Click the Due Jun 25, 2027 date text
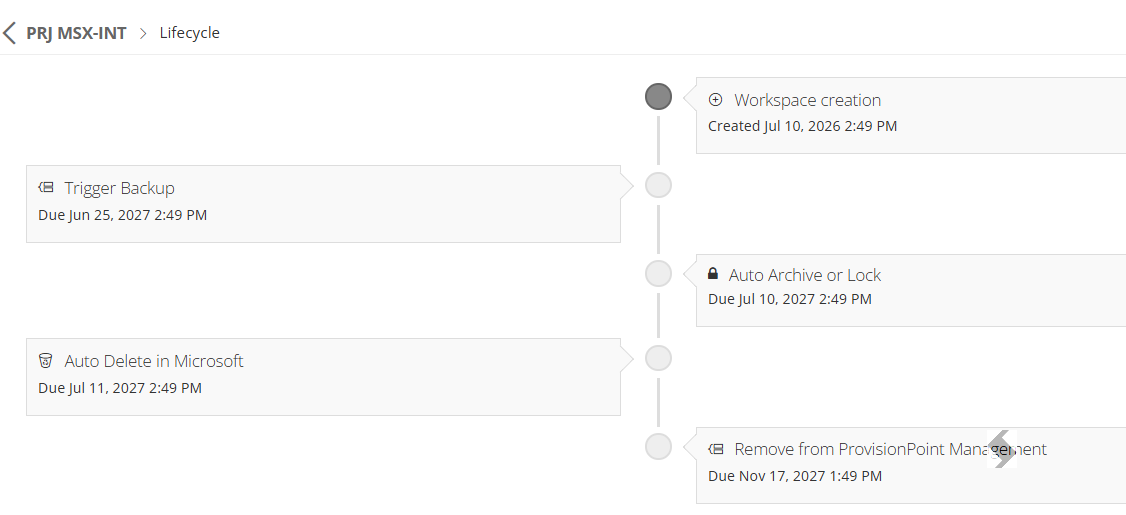 tap(123, 215)
